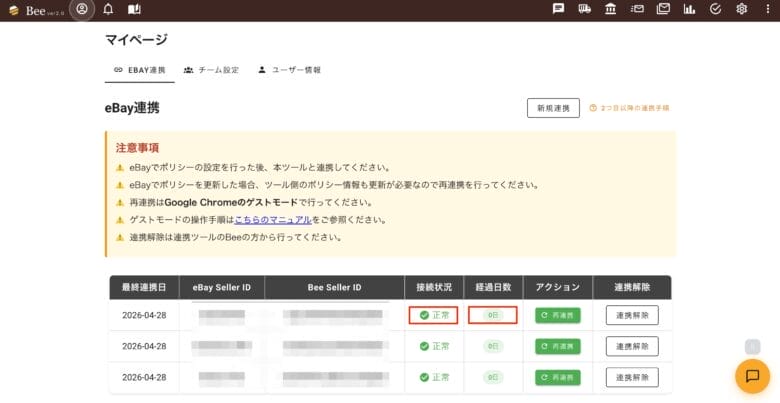The height and width of the screenshot is (403, 780).
Task: Select the EBAY連携 tab
Action: tap(140, 70)
